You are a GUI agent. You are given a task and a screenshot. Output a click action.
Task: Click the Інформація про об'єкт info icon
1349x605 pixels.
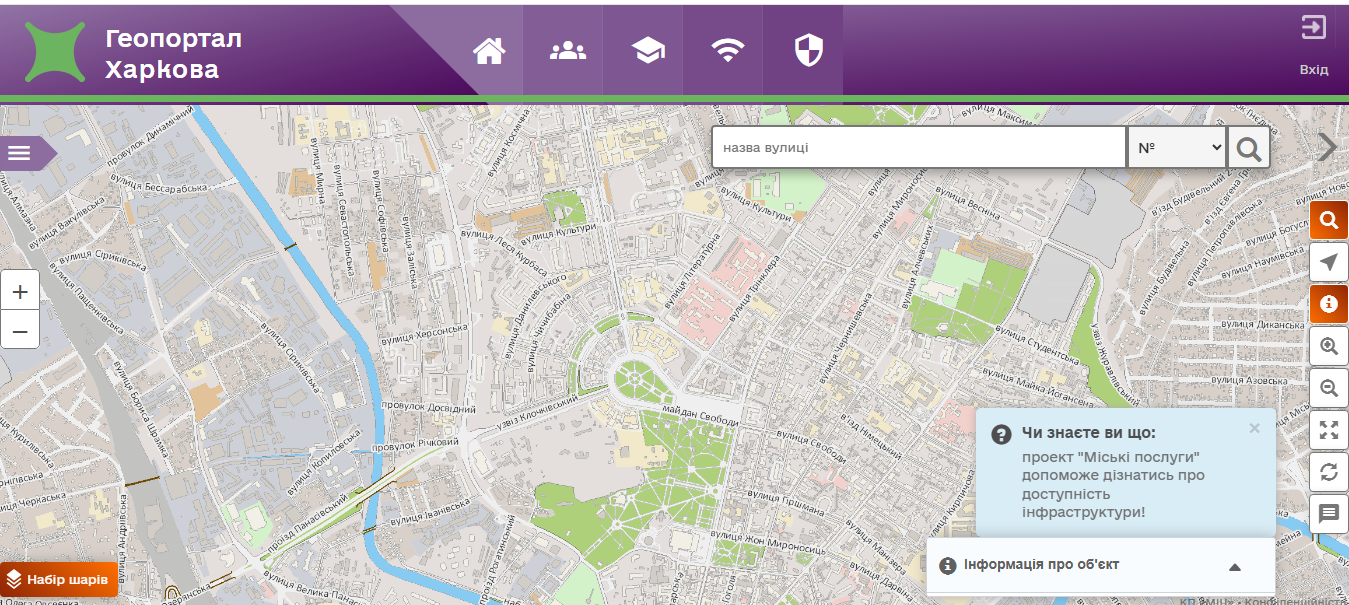948,565
